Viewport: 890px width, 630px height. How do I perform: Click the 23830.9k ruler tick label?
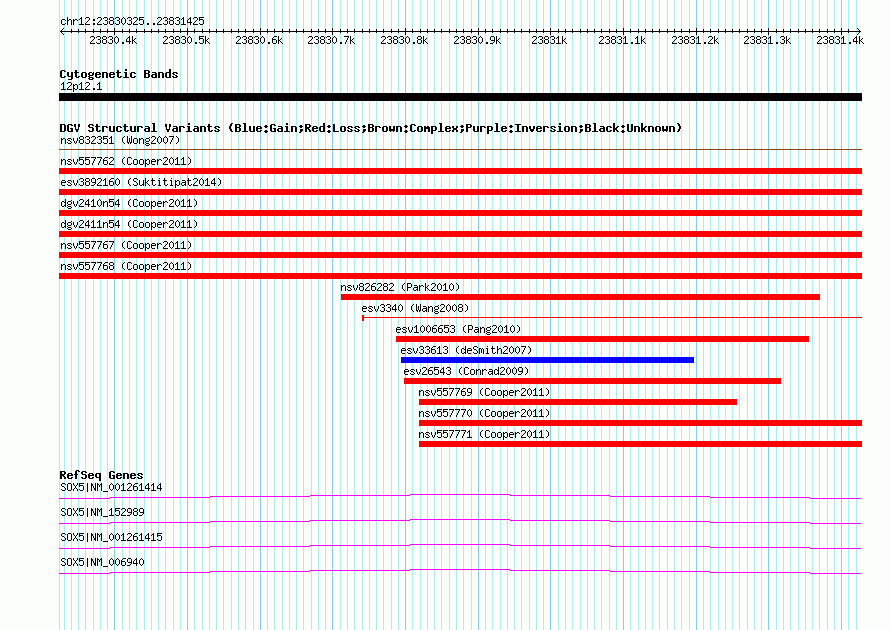pyautogui.click(x=477, y=40)
